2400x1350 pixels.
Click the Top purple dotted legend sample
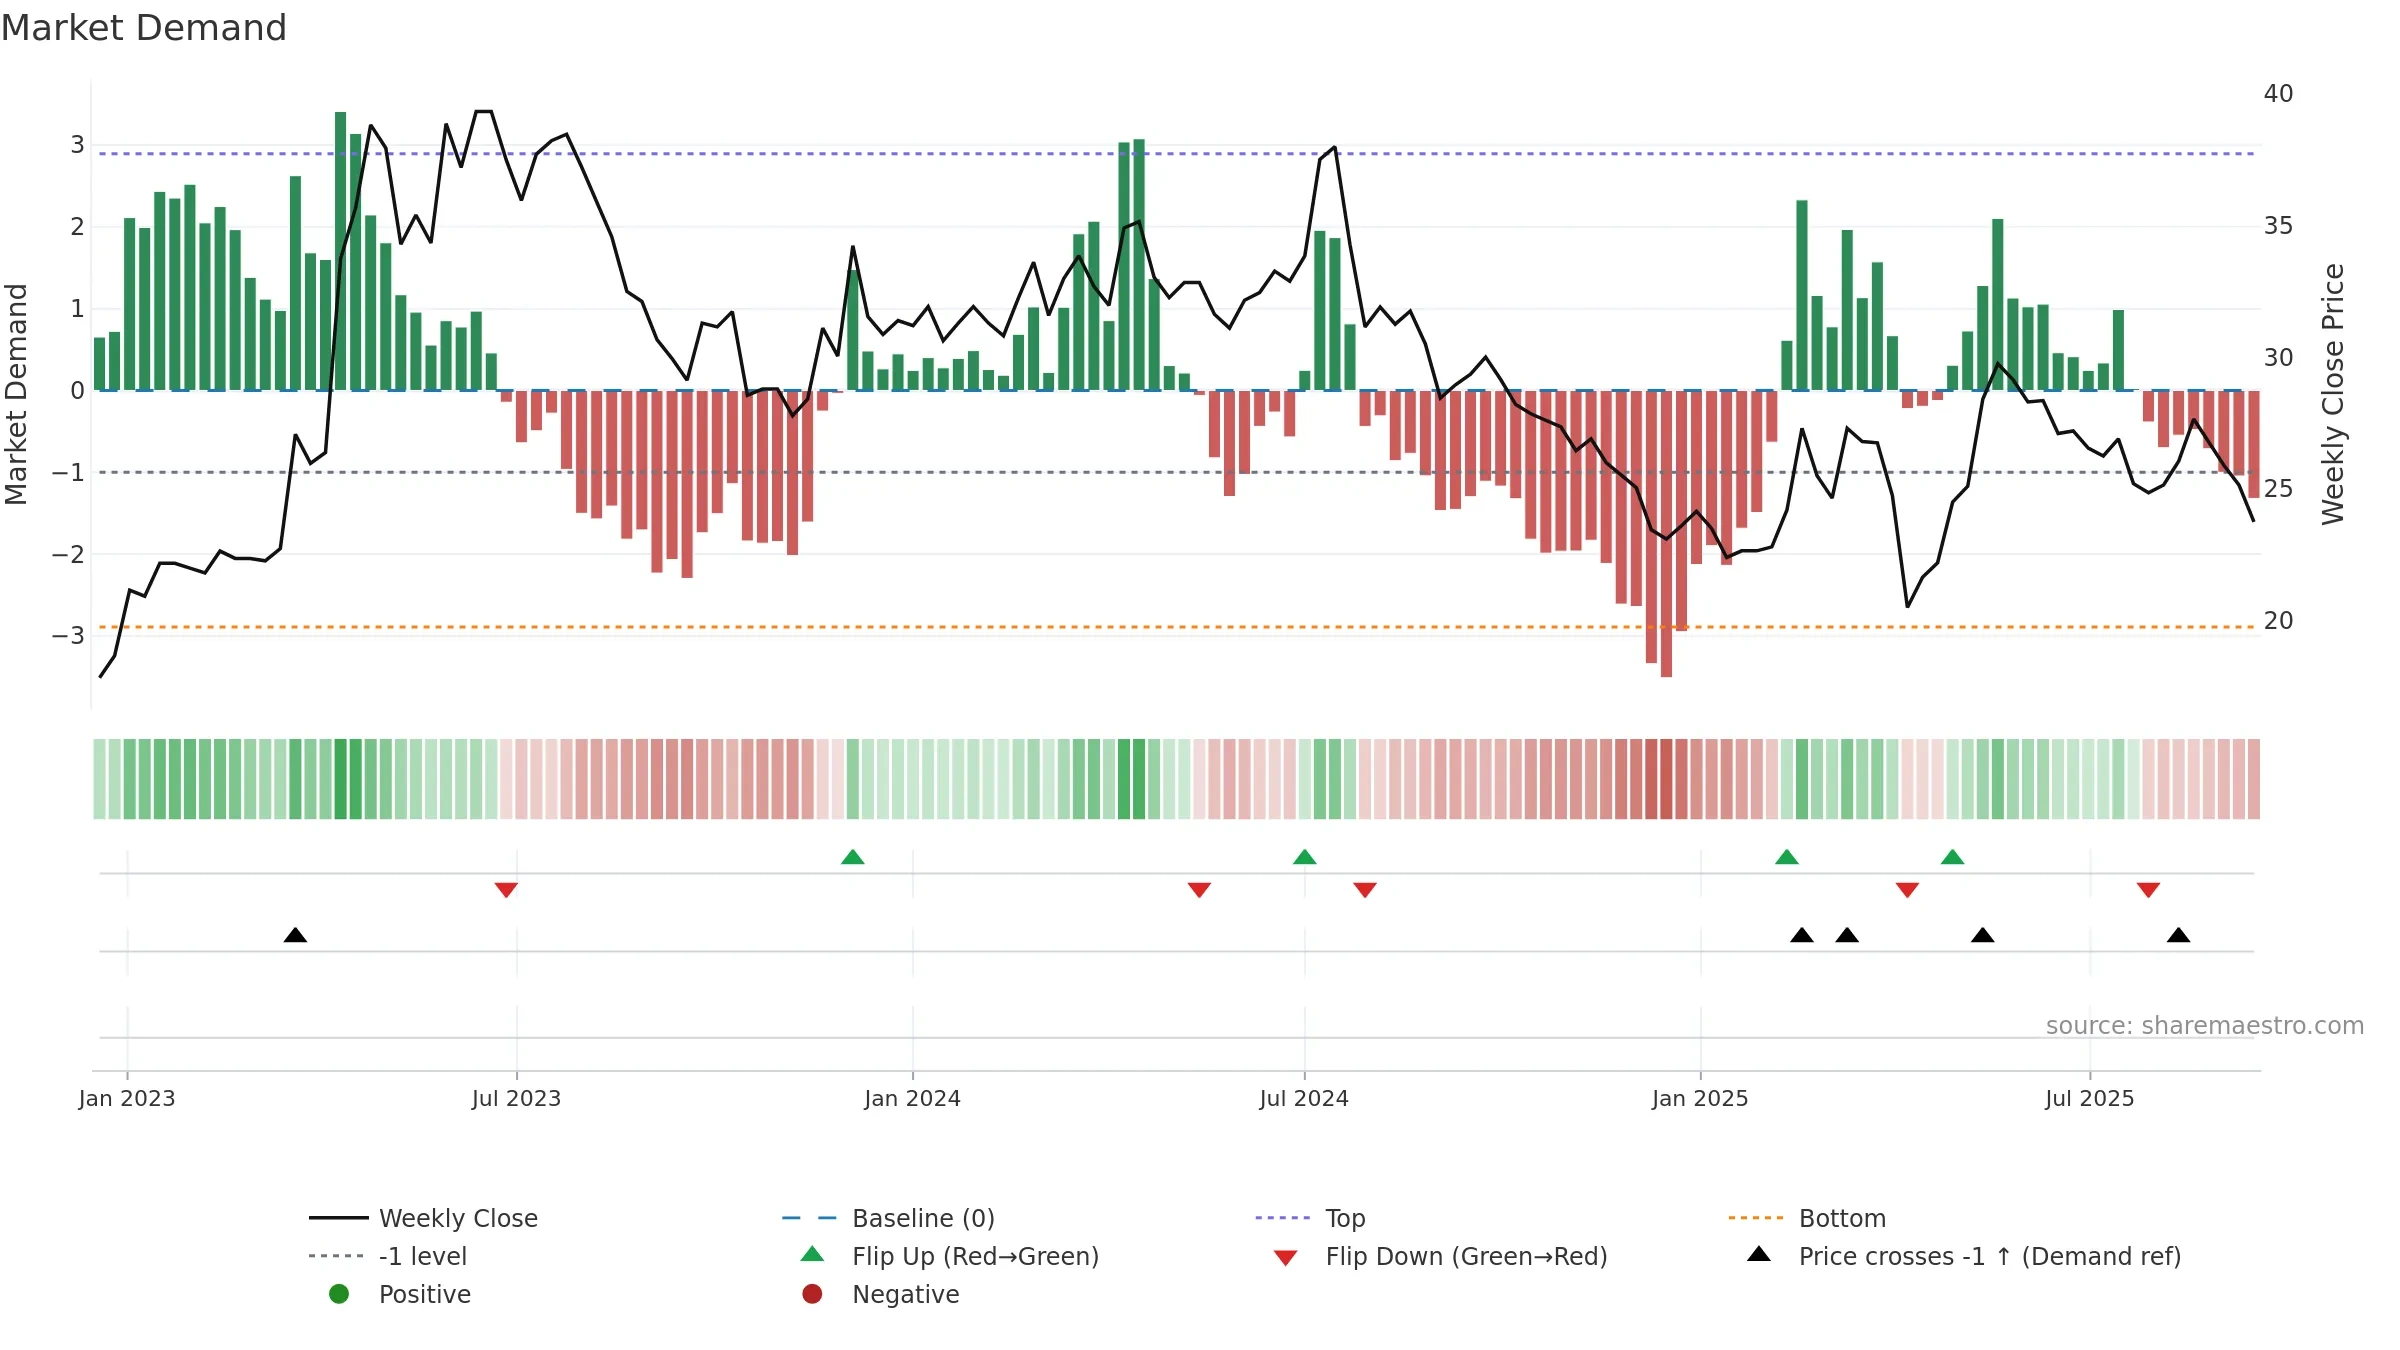click(1283, 1218)
